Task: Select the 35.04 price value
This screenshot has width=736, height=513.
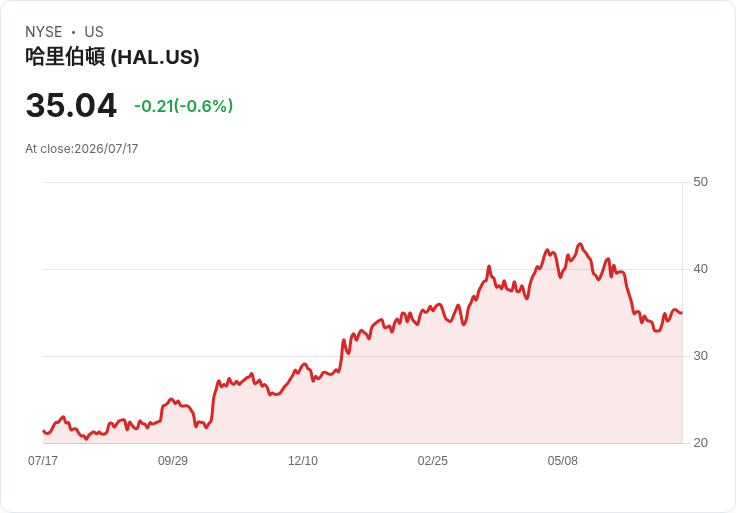Action: point(71,105)
